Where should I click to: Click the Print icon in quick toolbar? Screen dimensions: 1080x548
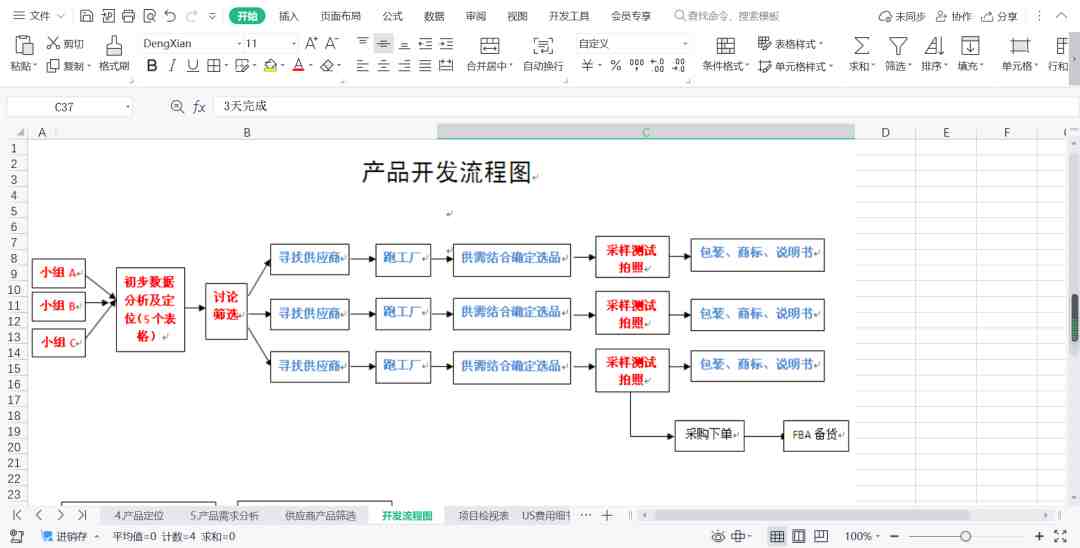128,16
